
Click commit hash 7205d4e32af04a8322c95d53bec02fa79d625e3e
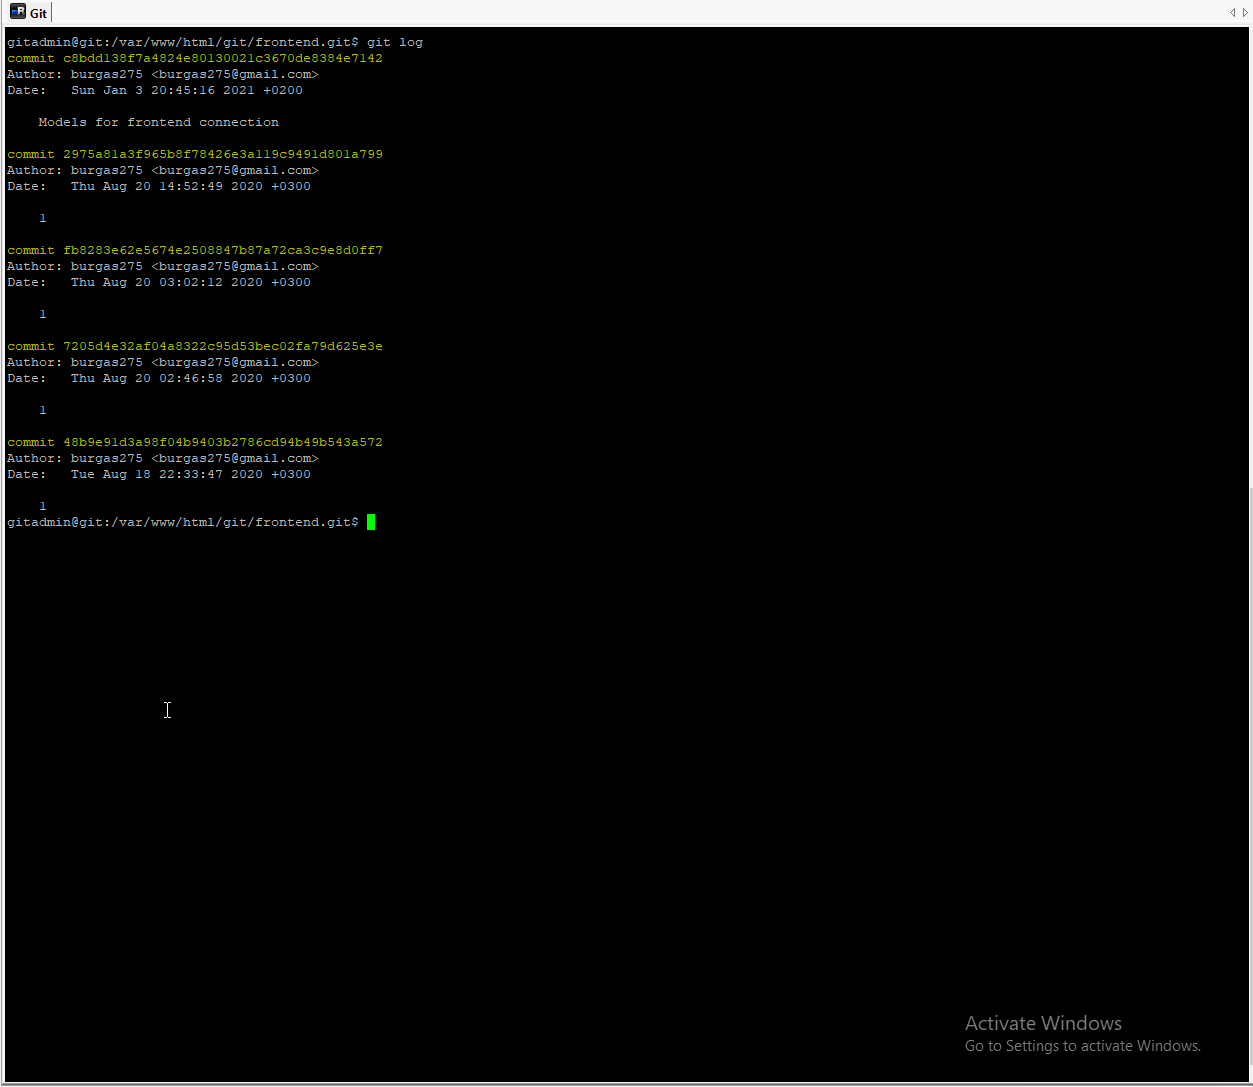[223, 346]
